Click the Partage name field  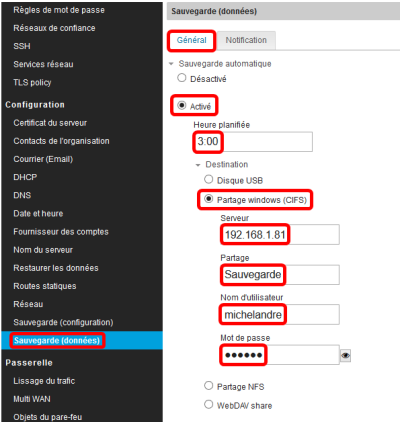(280, 275)
